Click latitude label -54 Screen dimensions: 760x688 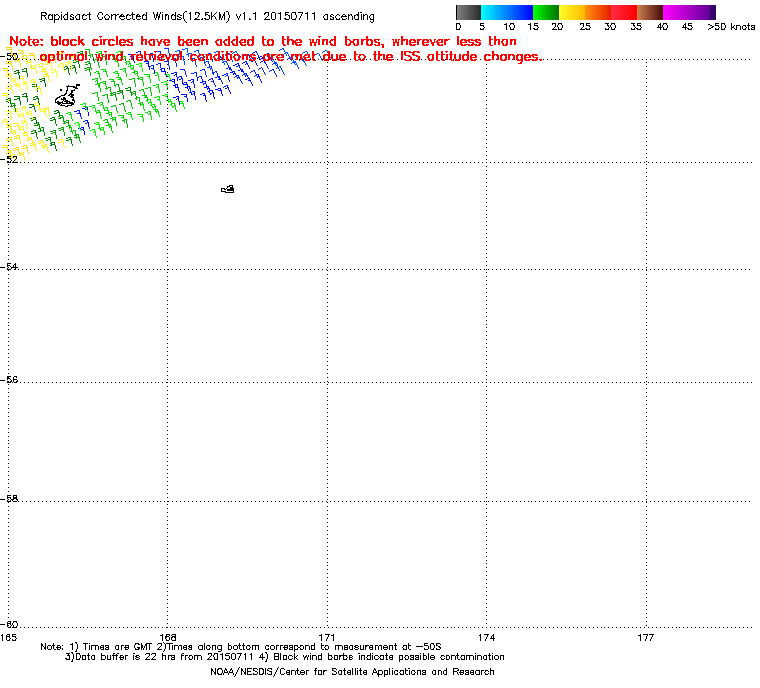coord(9,267)
